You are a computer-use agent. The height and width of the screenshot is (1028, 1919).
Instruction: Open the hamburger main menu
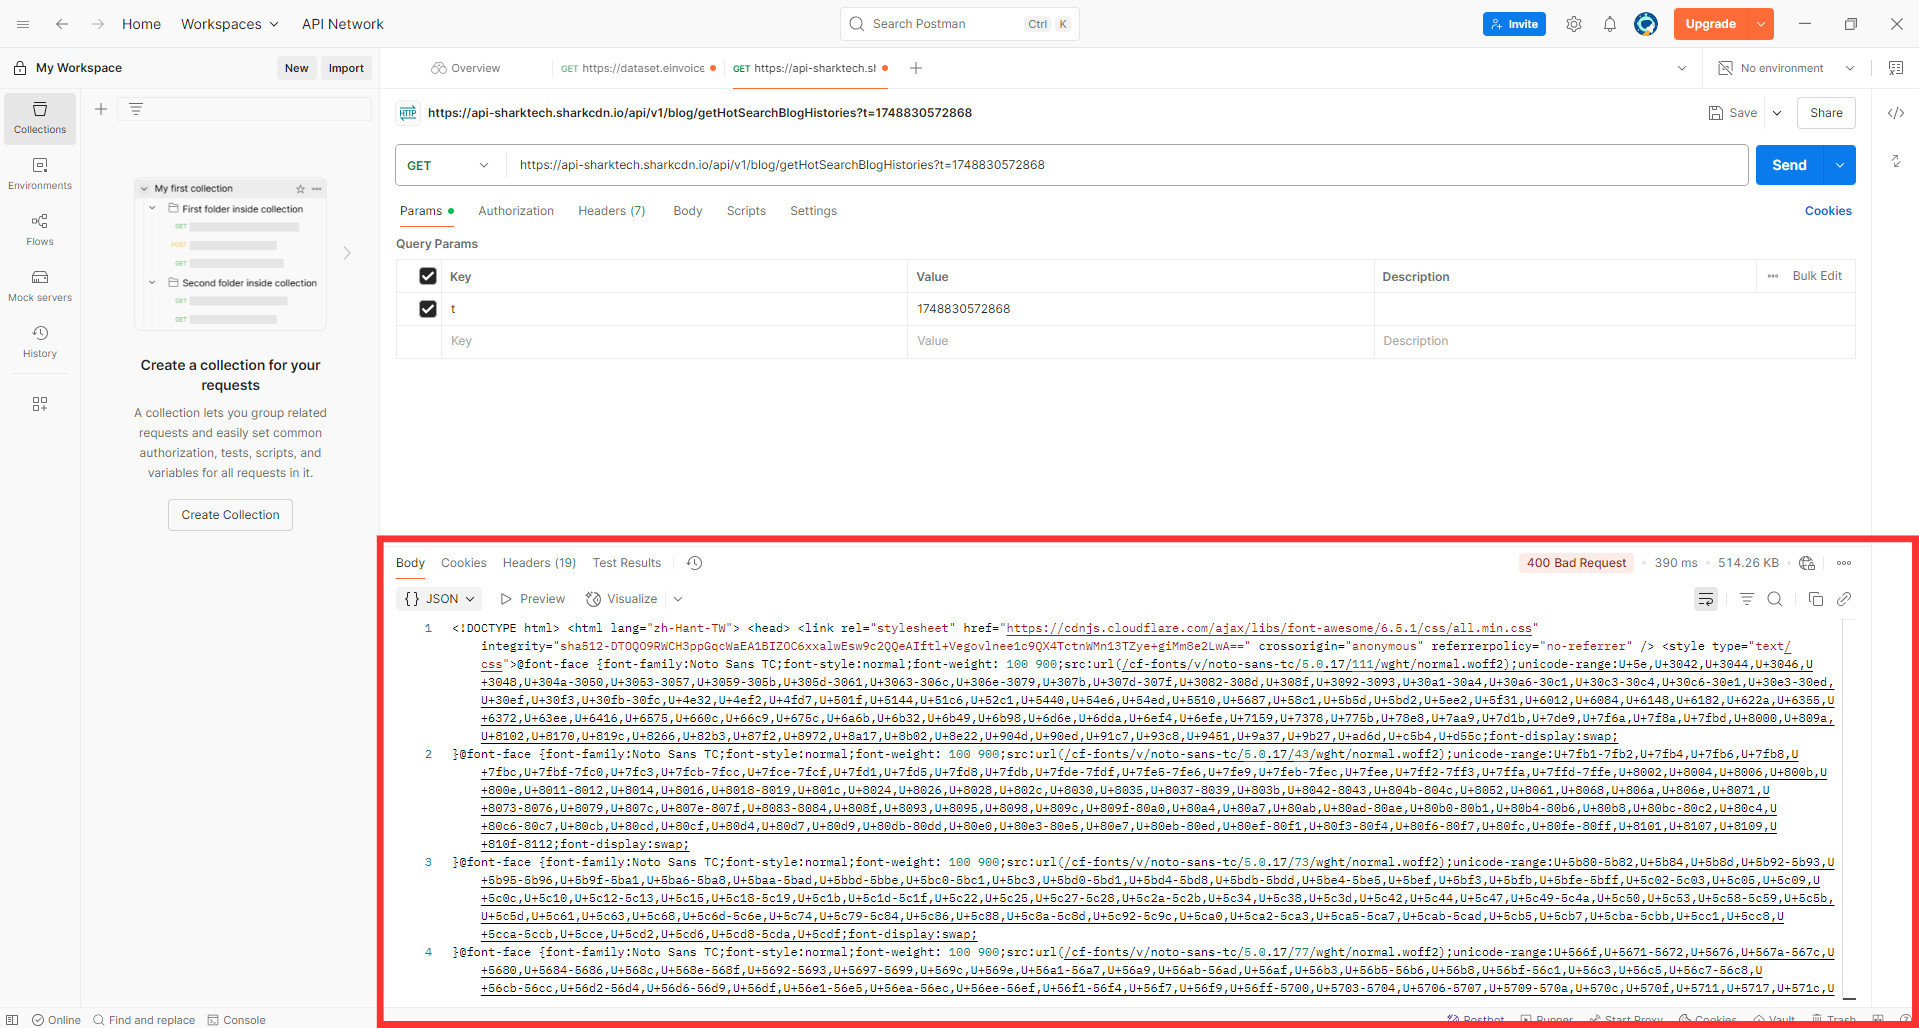(x=23, y=24)
